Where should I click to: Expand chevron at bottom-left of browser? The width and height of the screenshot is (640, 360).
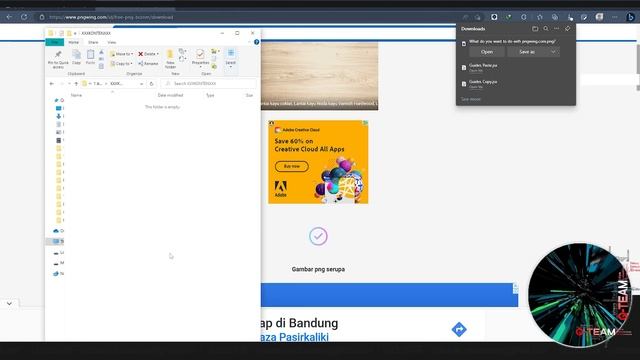pos(9,303)
